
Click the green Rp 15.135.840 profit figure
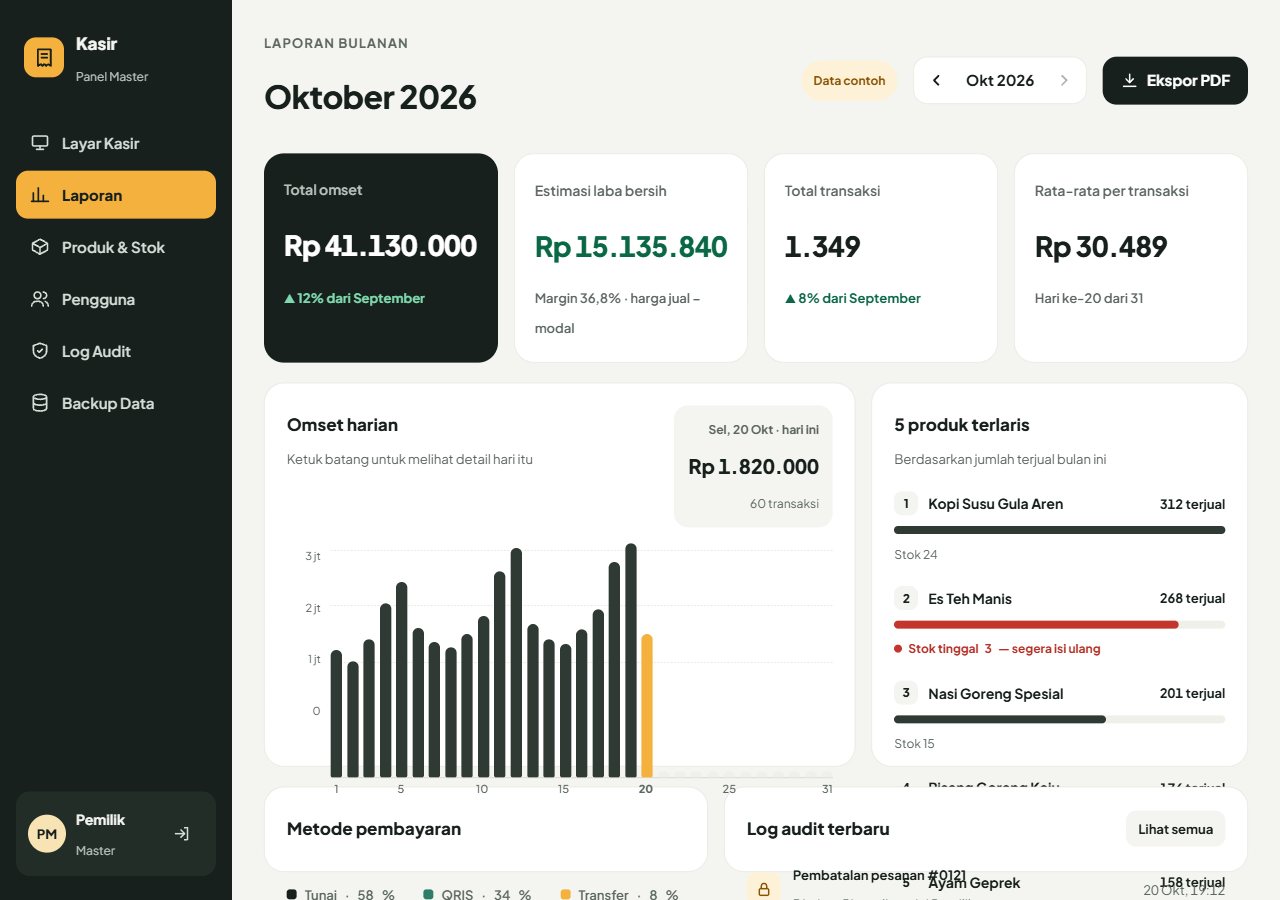tap(631, 246)
